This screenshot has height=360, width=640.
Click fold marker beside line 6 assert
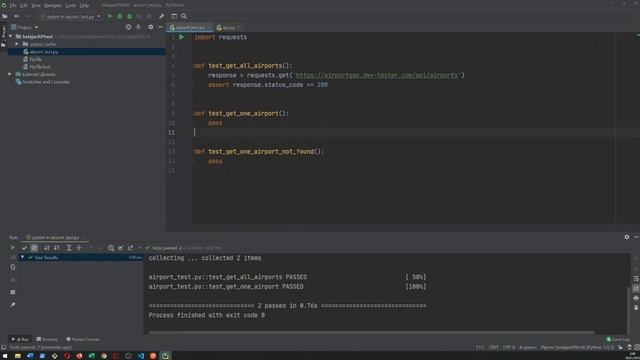point(191,85)
